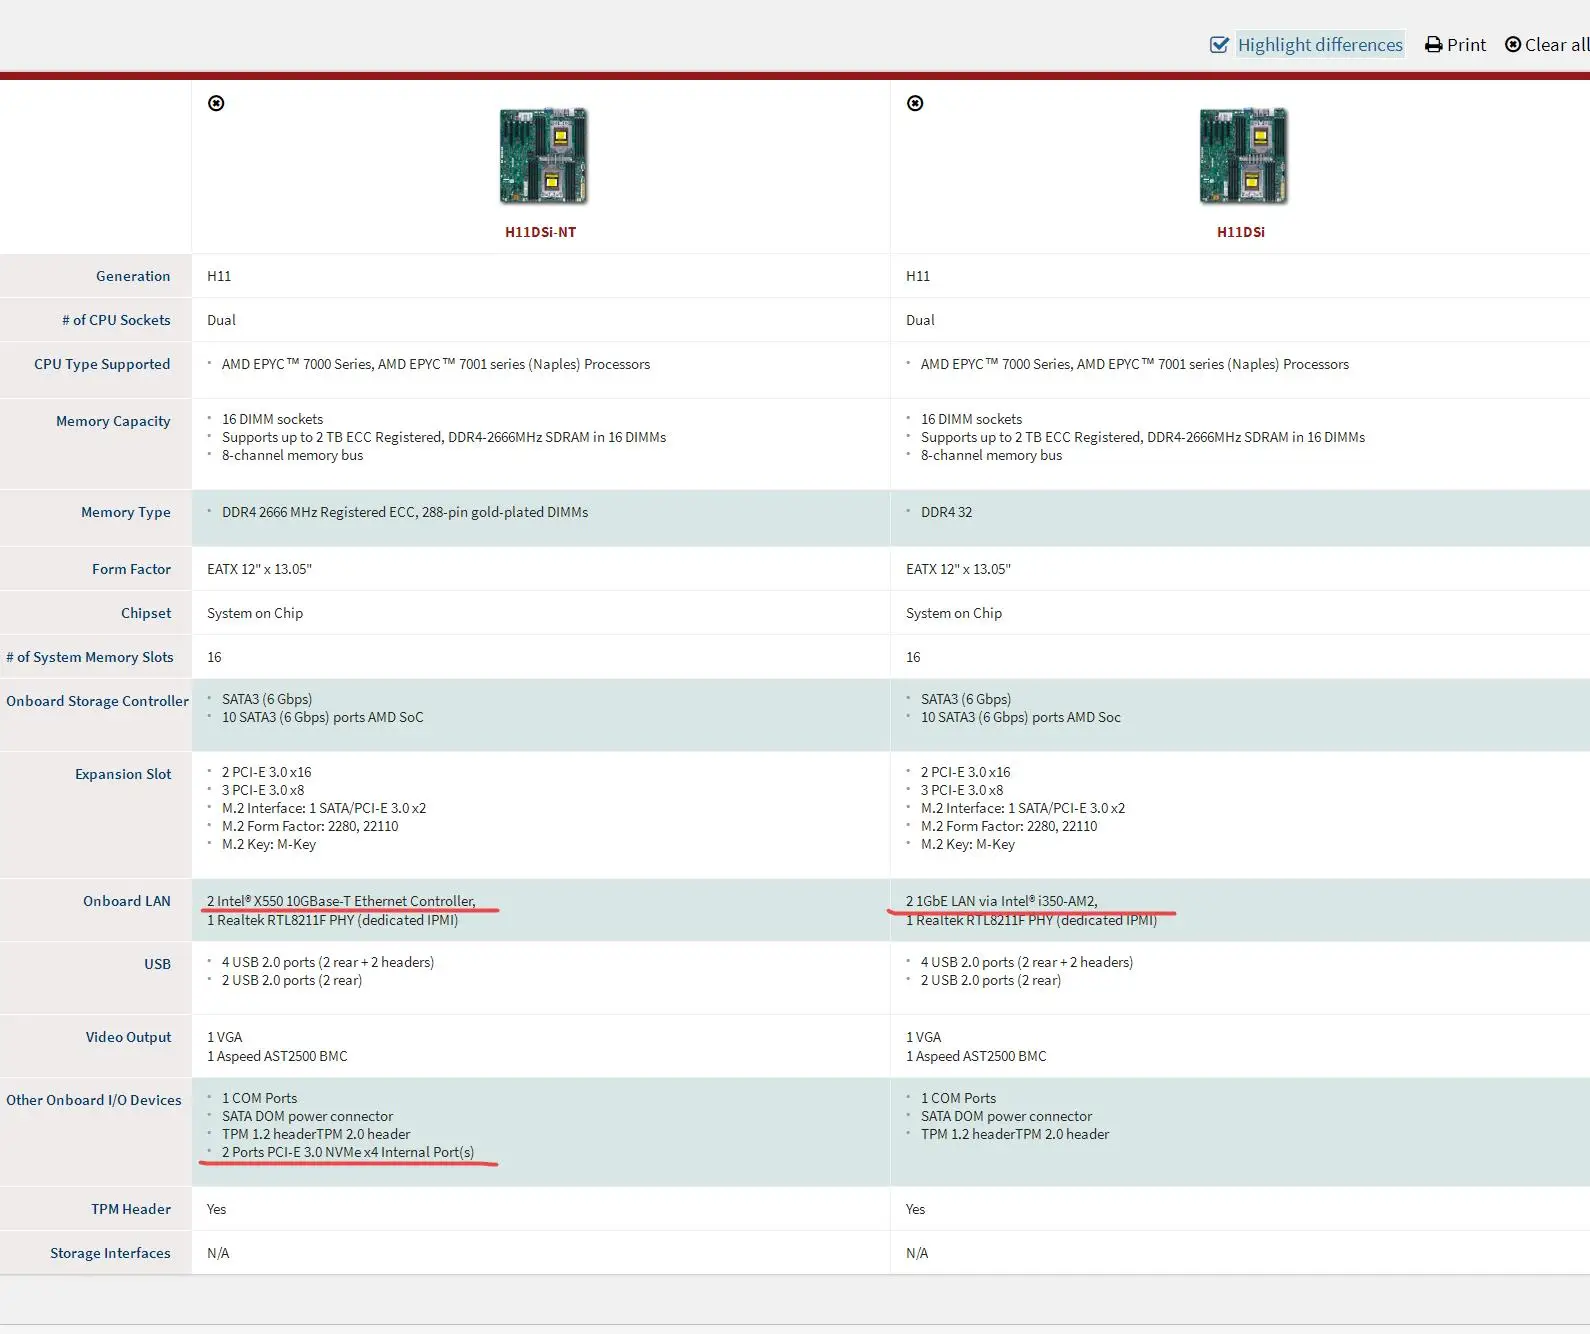1590x1334 pixels.
Task: Open the H11DSi-NT motherboard thumbnail
Action: click(x=543, y=156)
